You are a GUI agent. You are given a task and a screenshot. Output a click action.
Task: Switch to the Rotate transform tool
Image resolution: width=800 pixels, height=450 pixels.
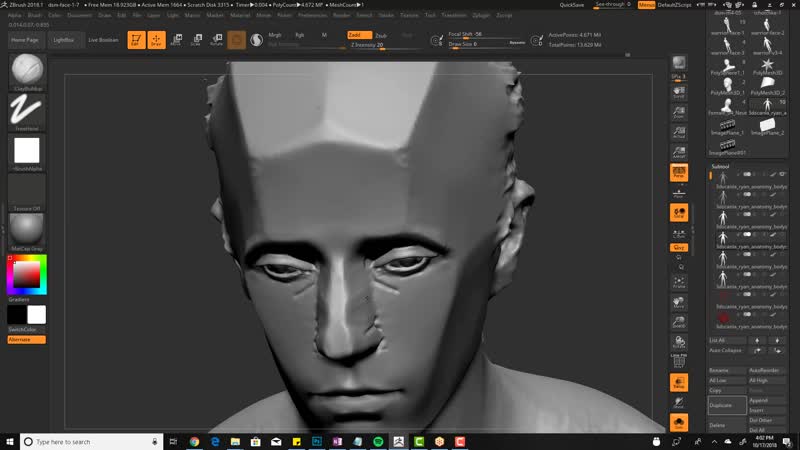pos(216,40)
